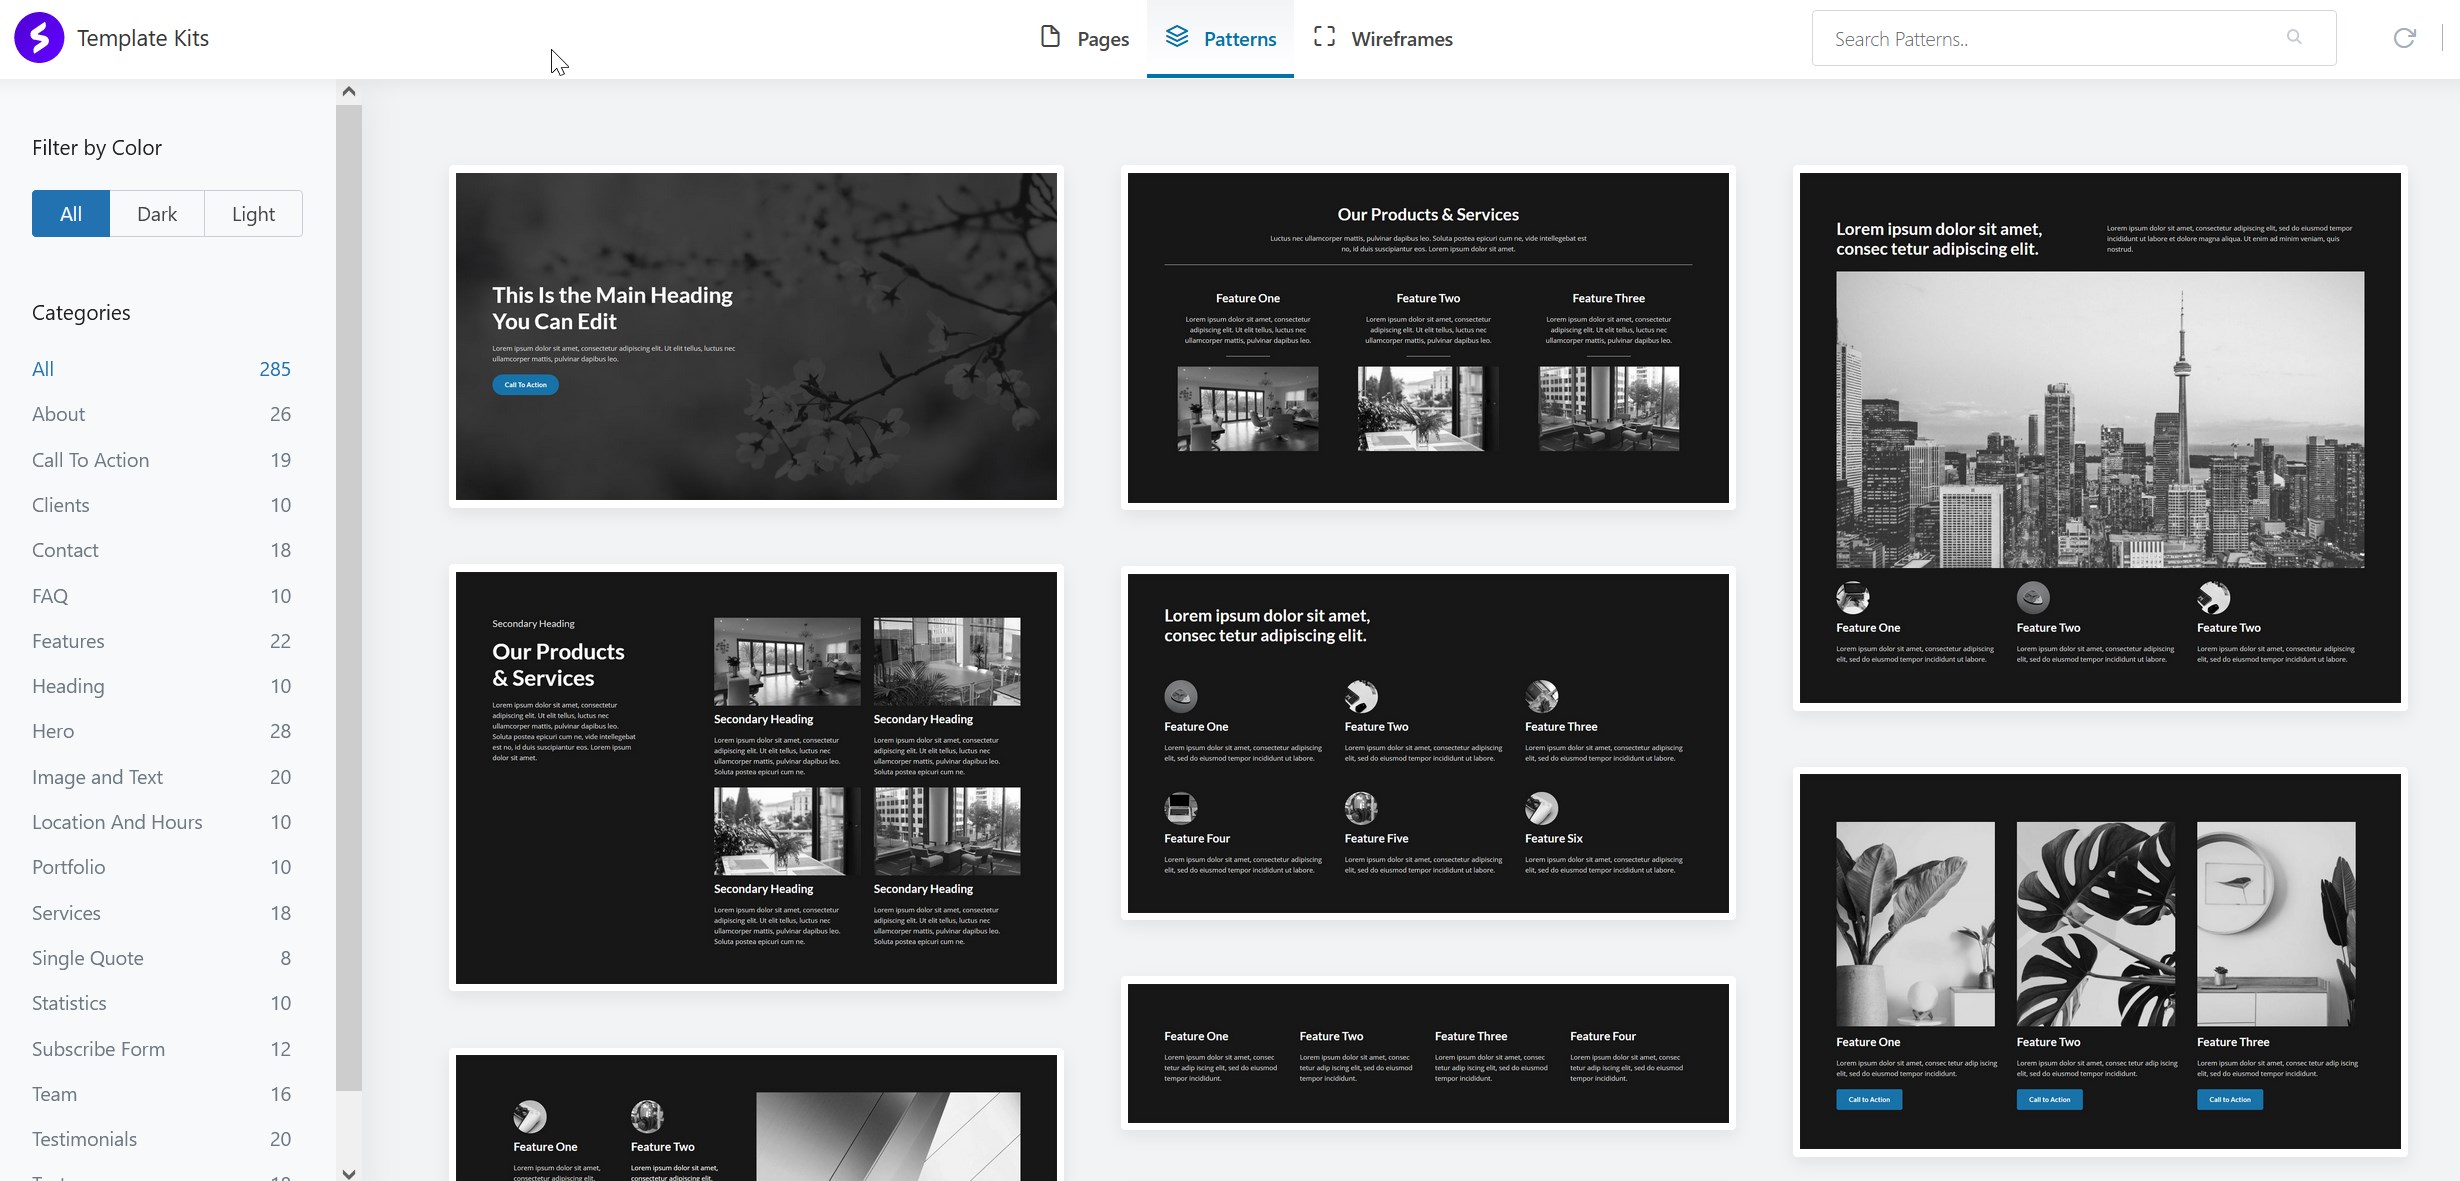Open the Hero category list
This screenshot has height=1181, width=2460.
click(x=53, y=731)
